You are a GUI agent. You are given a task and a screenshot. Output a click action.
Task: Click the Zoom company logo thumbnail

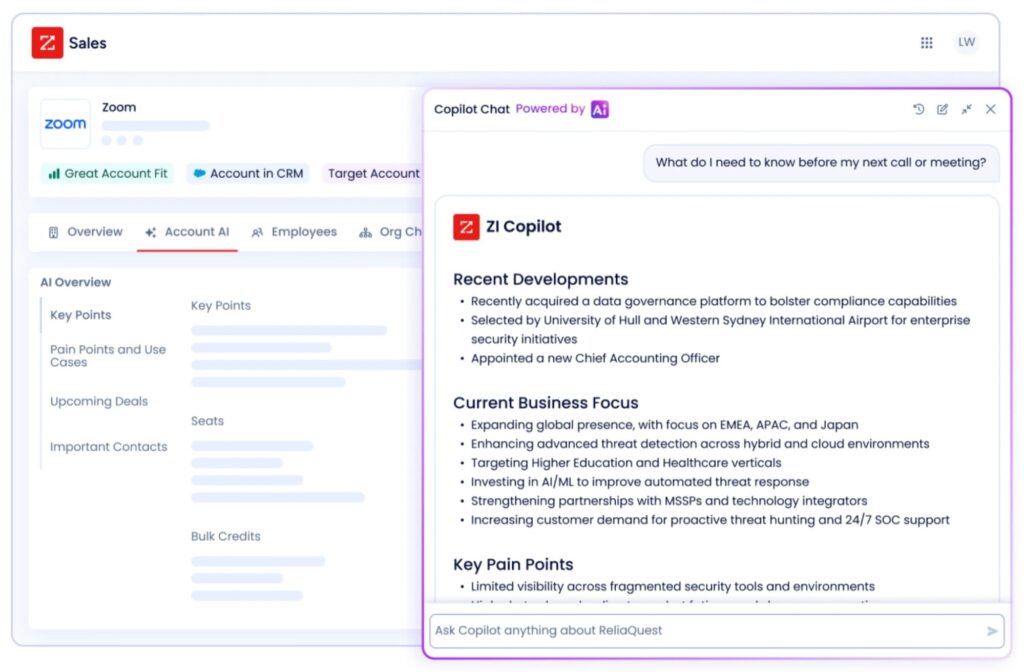[x=65, y=124]
